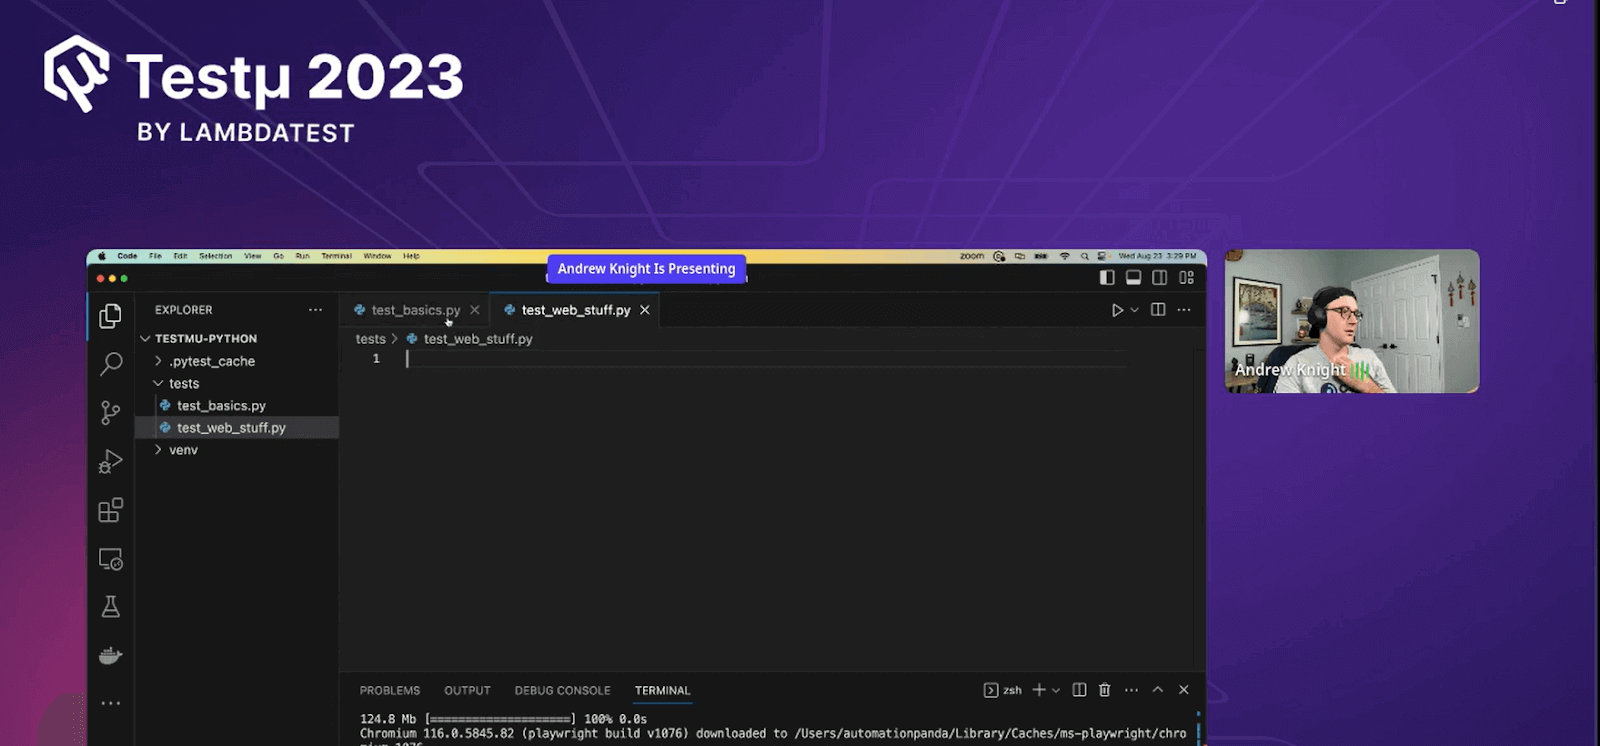
Task: Open the Testing flask view
Action: (x=111, y=607)
